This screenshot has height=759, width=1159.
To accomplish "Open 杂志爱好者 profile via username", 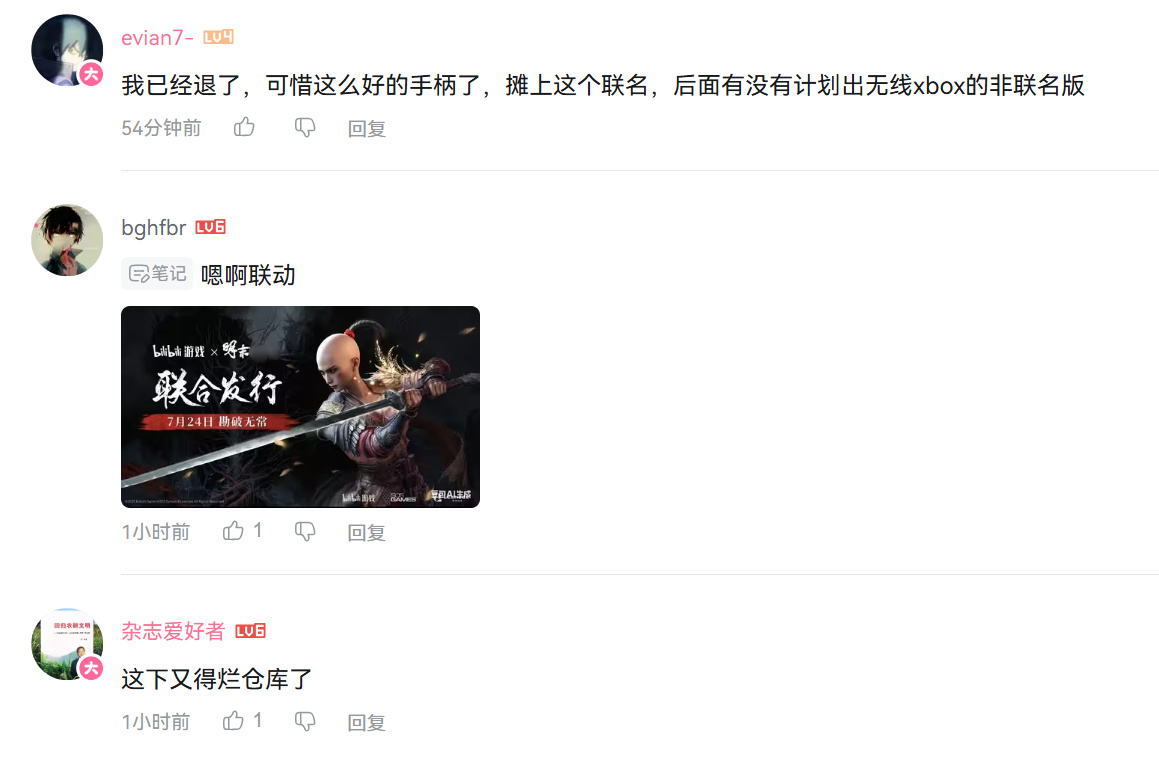I will [173, 631].
